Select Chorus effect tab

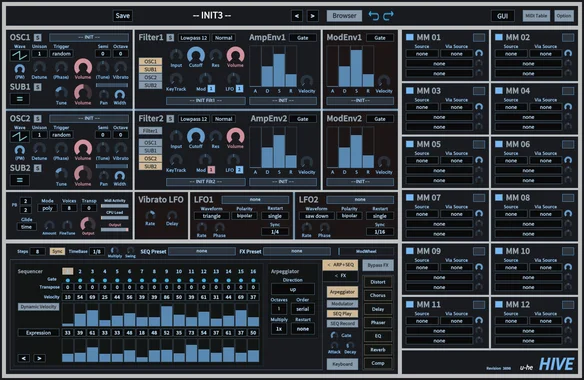point(378,295)
